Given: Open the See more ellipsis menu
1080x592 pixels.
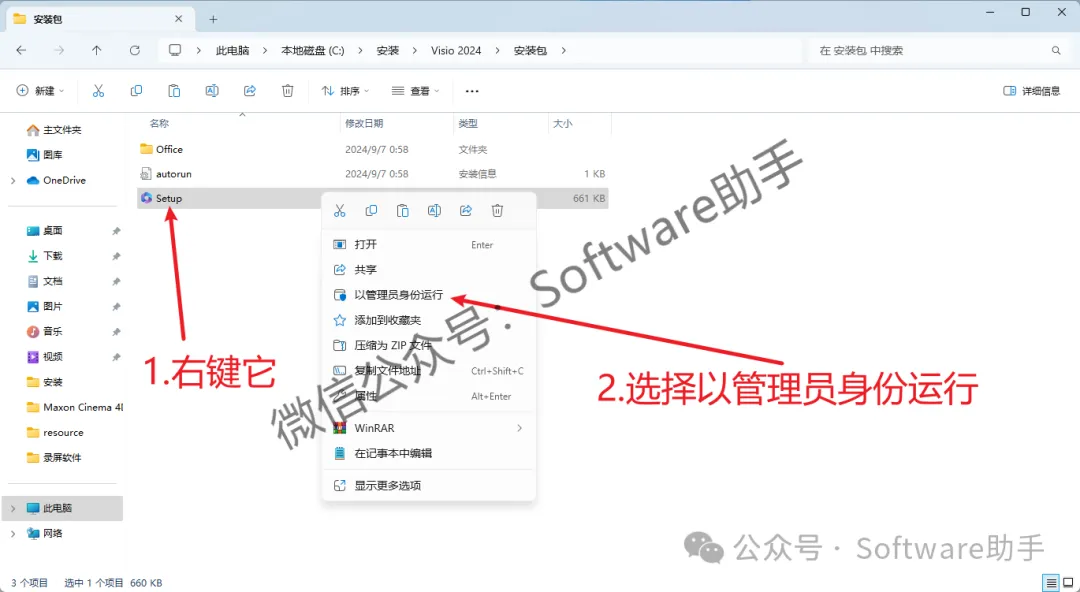Looking at the screenshot, I should pos(472,91).
